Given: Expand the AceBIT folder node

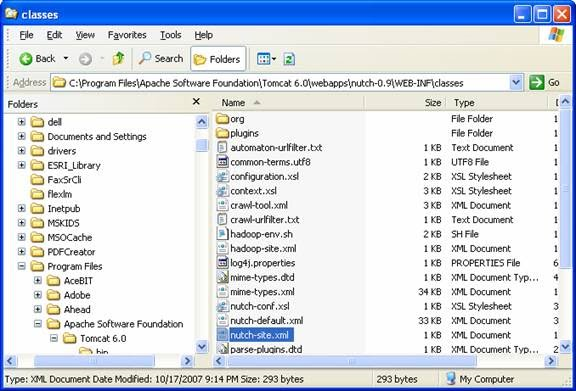Looking at the screenshot, I should pyautogui.click(x=38, y=280).
